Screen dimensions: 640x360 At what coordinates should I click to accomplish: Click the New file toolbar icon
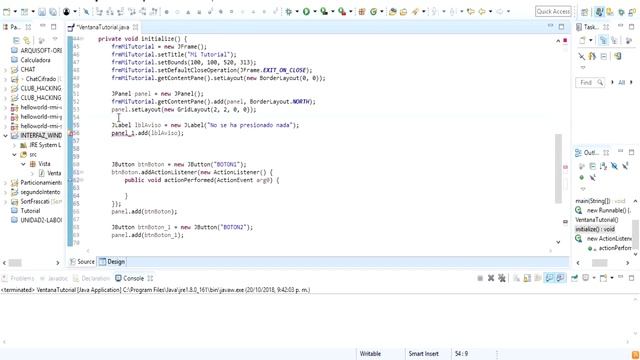point(7,12)
